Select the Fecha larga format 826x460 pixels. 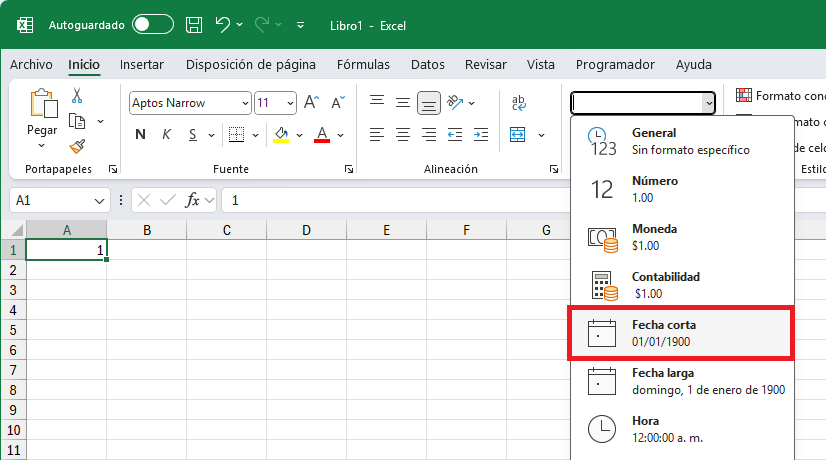click(683, 381)
